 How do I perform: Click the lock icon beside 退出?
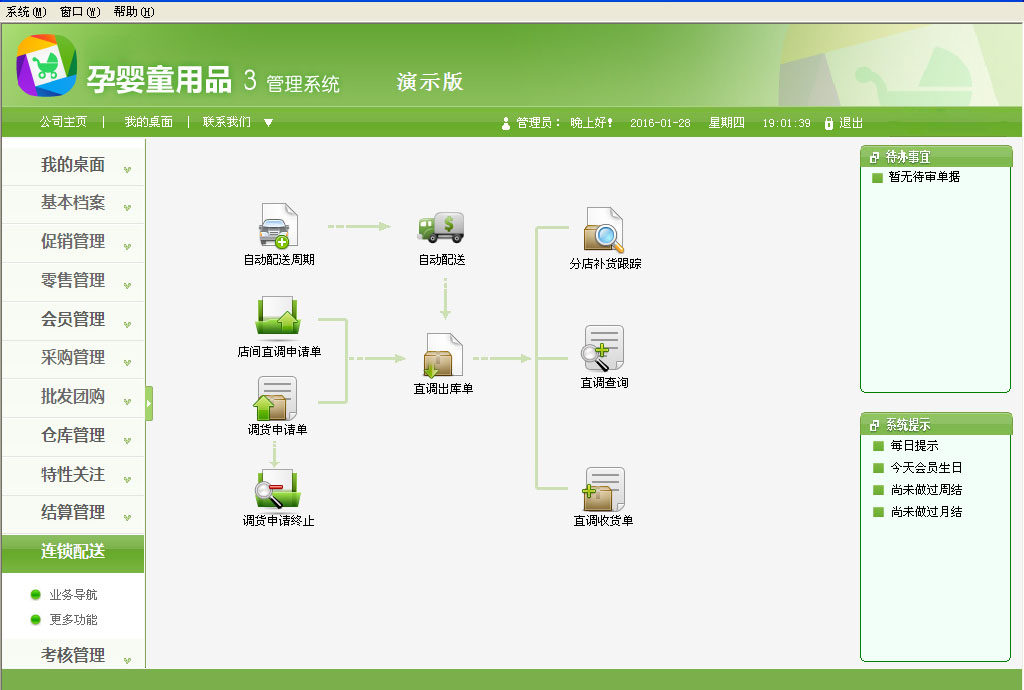[x=829, y=123]
